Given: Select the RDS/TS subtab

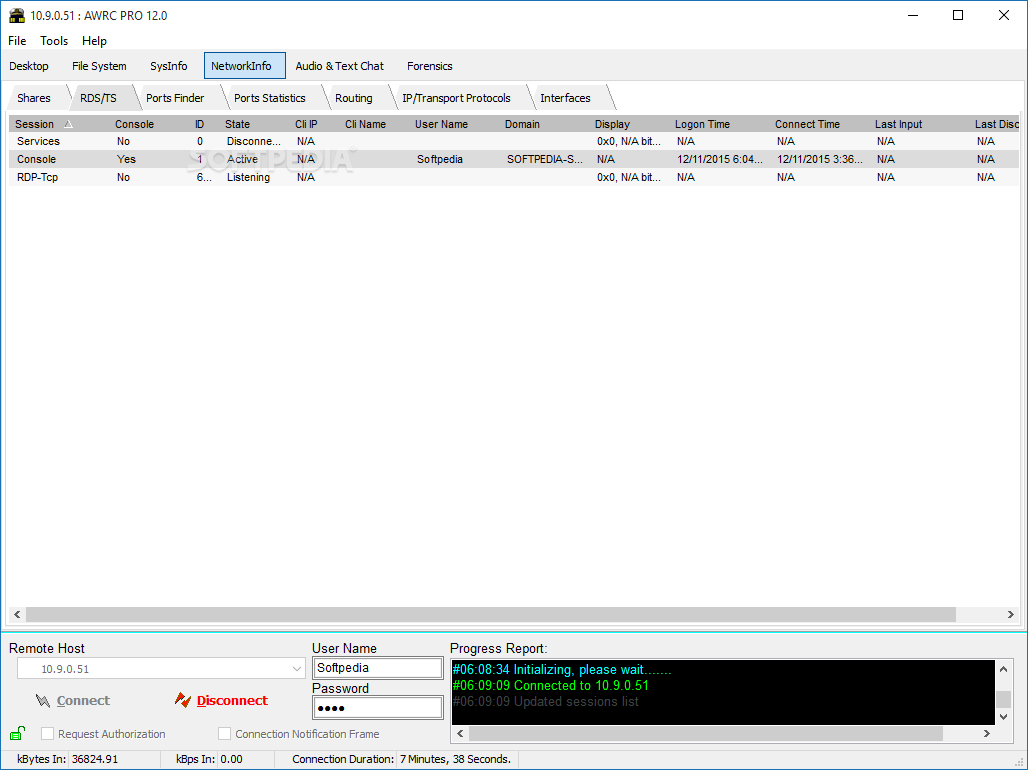Looking at the screenshot, I should pyautogui.click(x=98, y=98).
